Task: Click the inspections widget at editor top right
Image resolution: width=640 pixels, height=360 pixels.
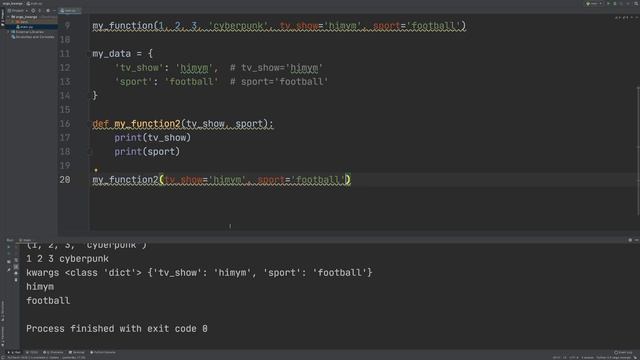Action: point(623,18)
